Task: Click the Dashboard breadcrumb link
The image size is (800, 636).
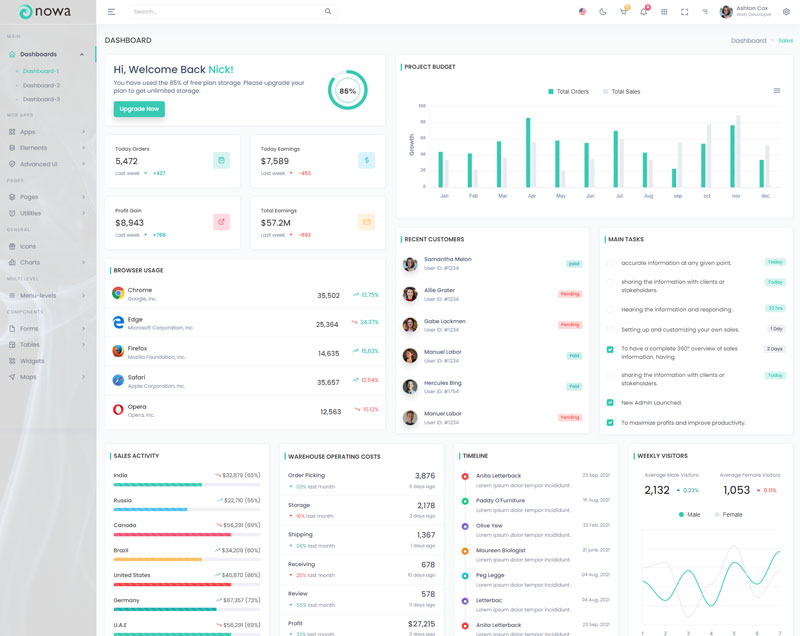Action: pyautogui.click(x=748, y=41)
